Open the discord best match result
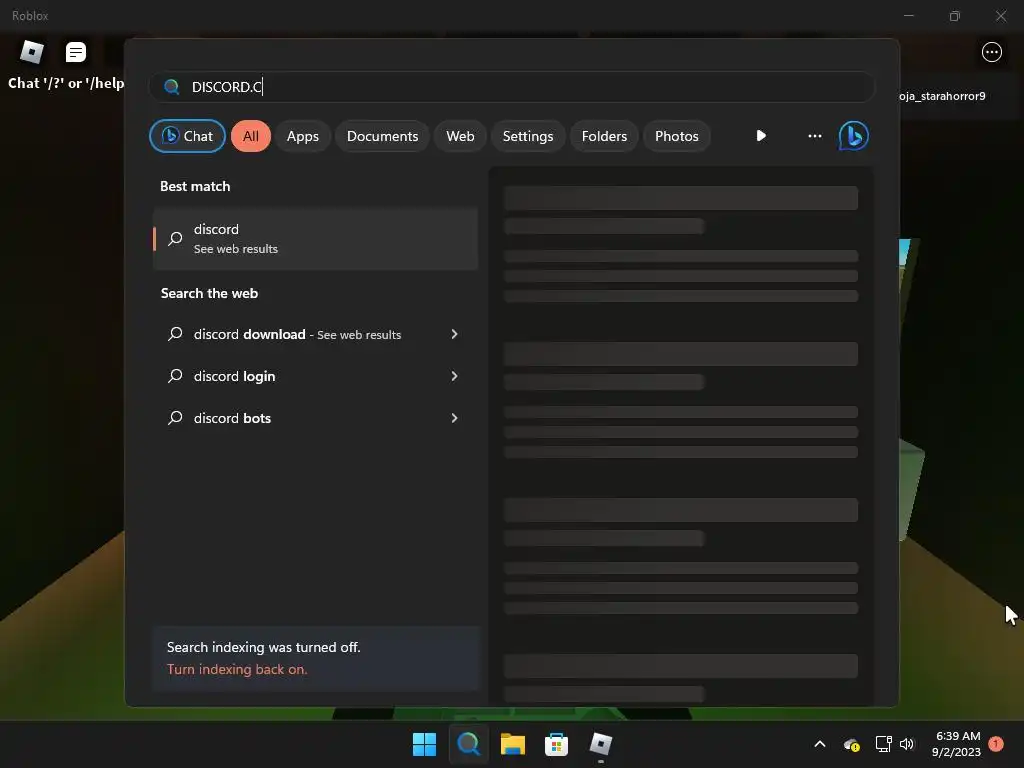Viewport: 1024px width, 768px height. (315, 238)
